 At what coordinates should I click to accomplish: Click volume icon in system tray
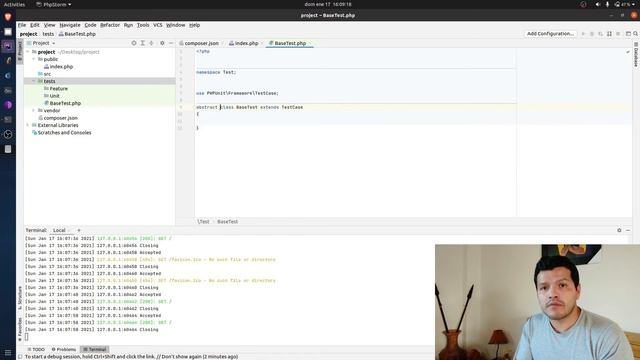(598, 4)
